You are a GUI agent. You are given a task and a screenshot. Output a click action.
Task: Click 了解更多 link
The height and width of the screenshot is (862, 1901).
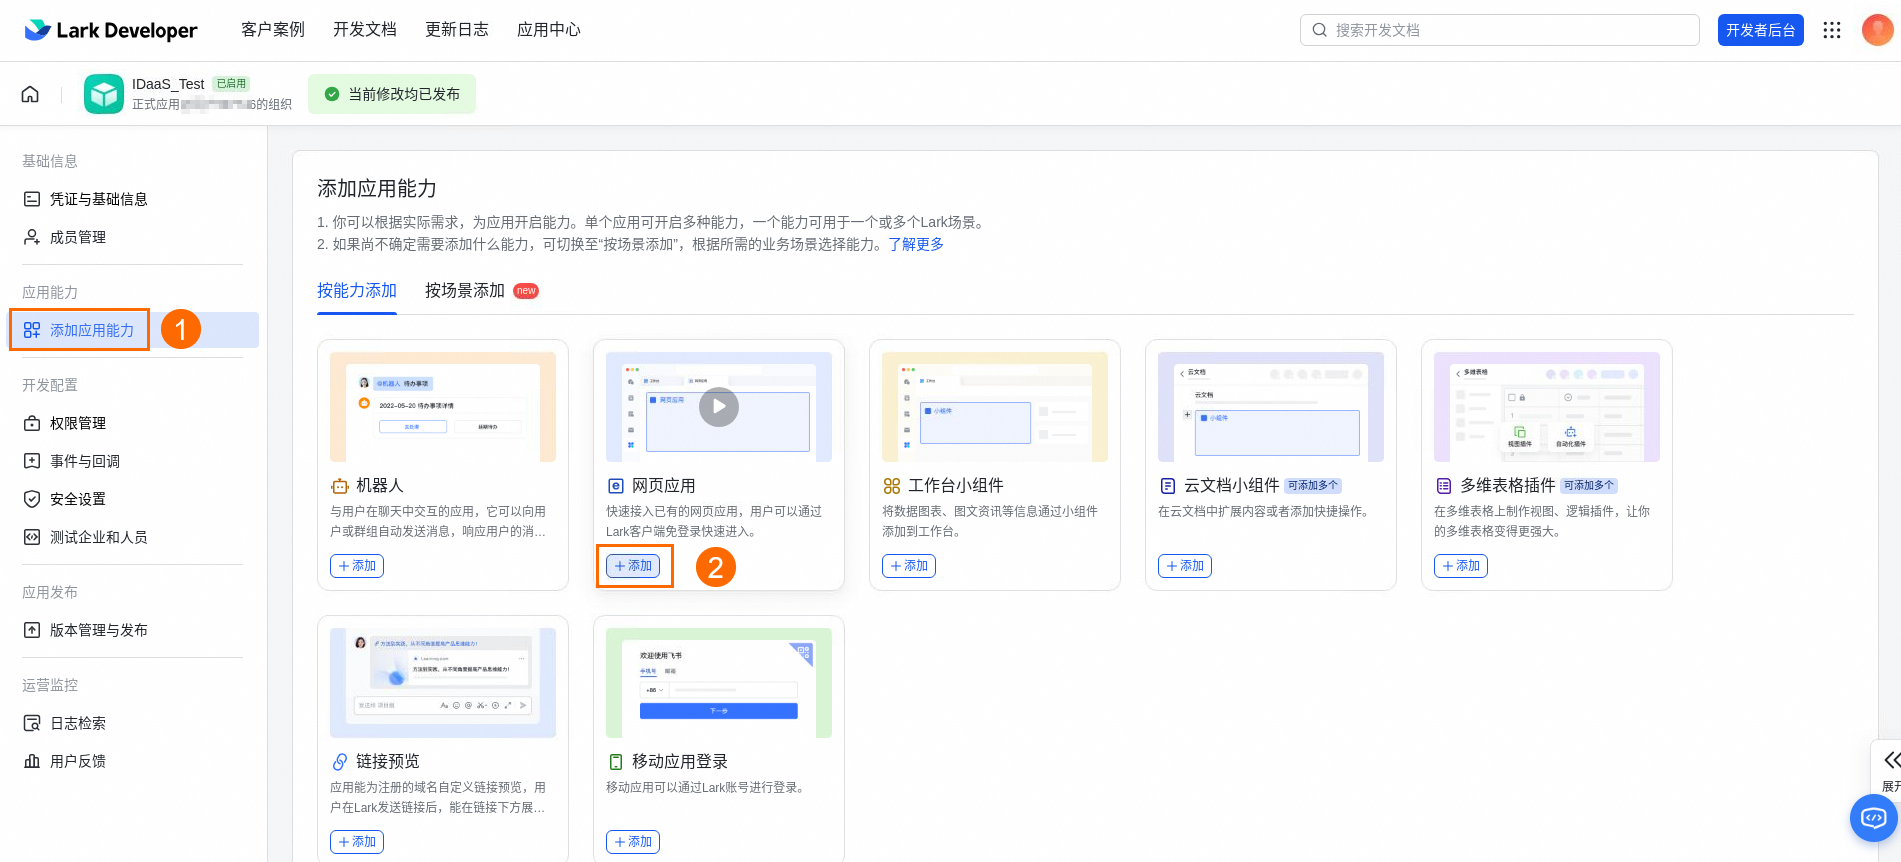click(916, 244)
